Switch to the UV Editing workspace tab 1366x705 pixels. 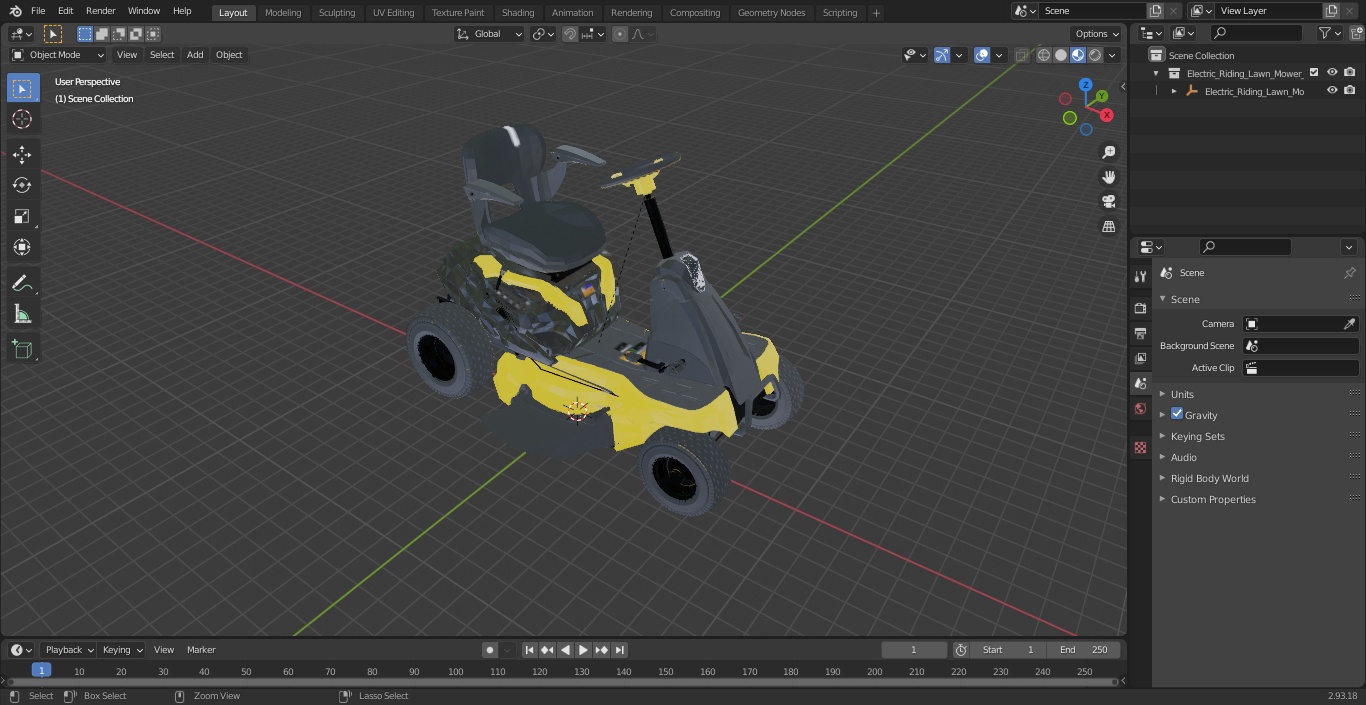(x=393, y=13)
